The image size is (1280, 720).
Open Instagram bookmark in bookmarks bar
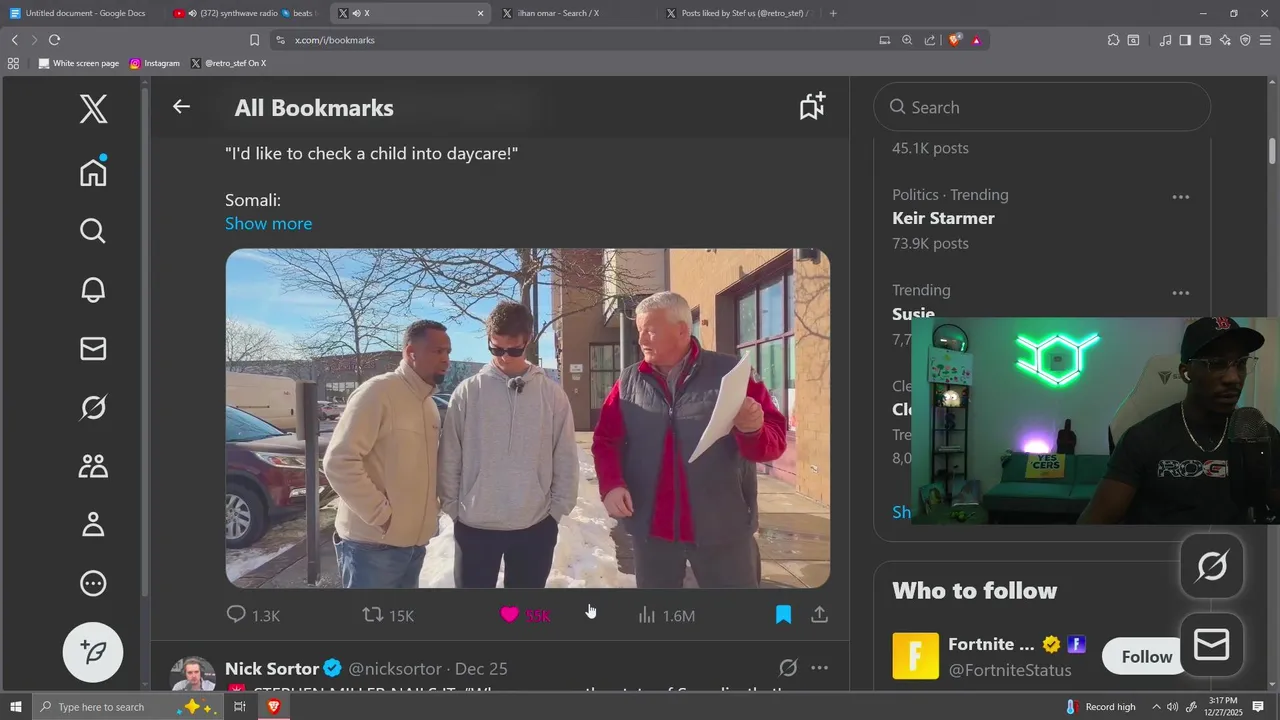coord(155,63)
